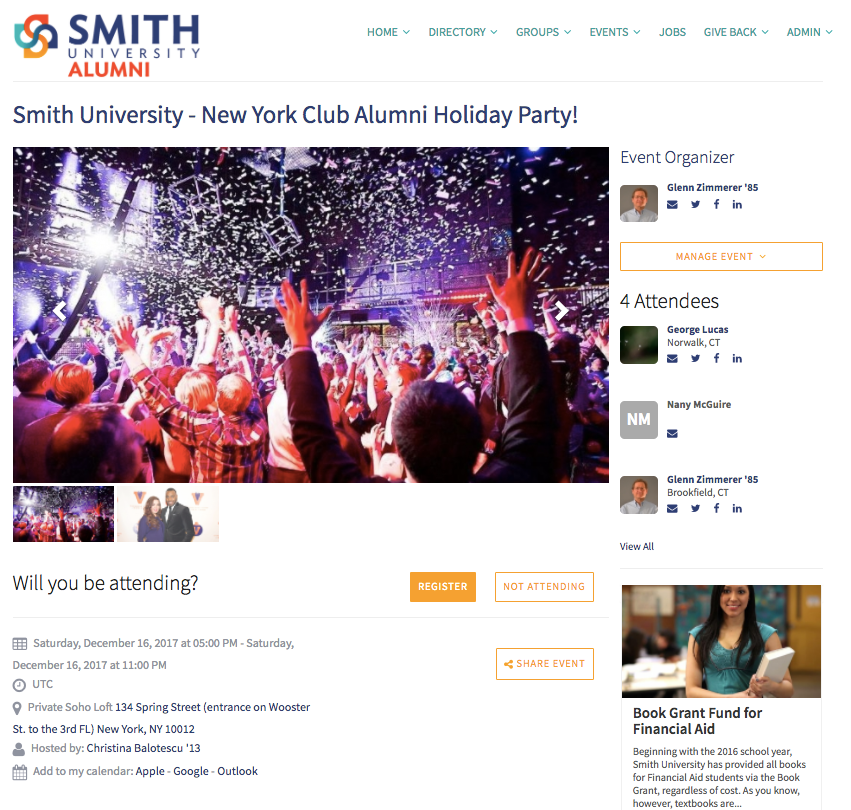The width and height of the screenshot is (851, 810).
Task: Open the organizer's Twitter profile icon
Action: (x=695, y=205)
